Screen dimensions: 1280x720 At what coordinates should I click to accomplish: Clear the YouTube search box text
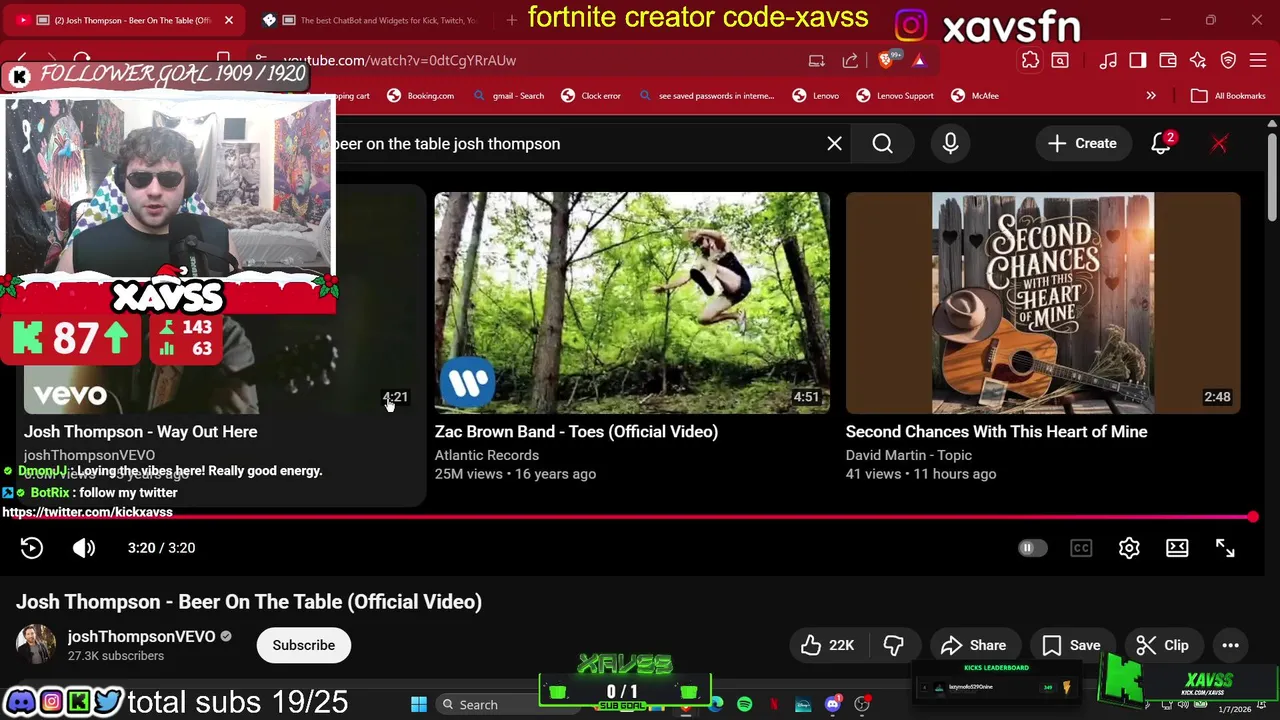834,144
